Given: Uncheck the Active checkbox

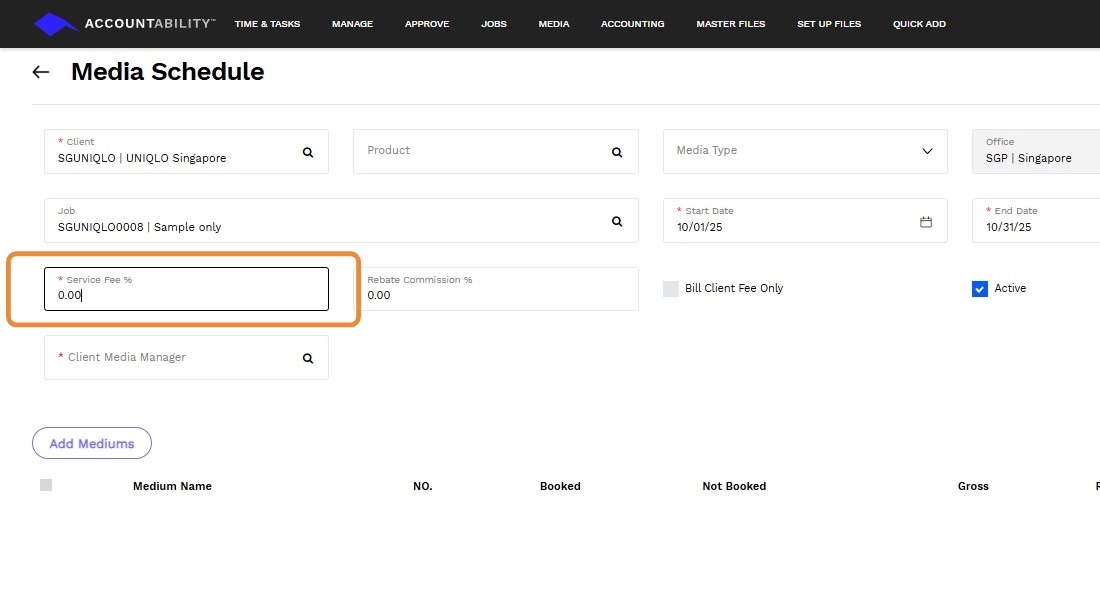Looking at the screenshot, I should (x=980, y=289).
